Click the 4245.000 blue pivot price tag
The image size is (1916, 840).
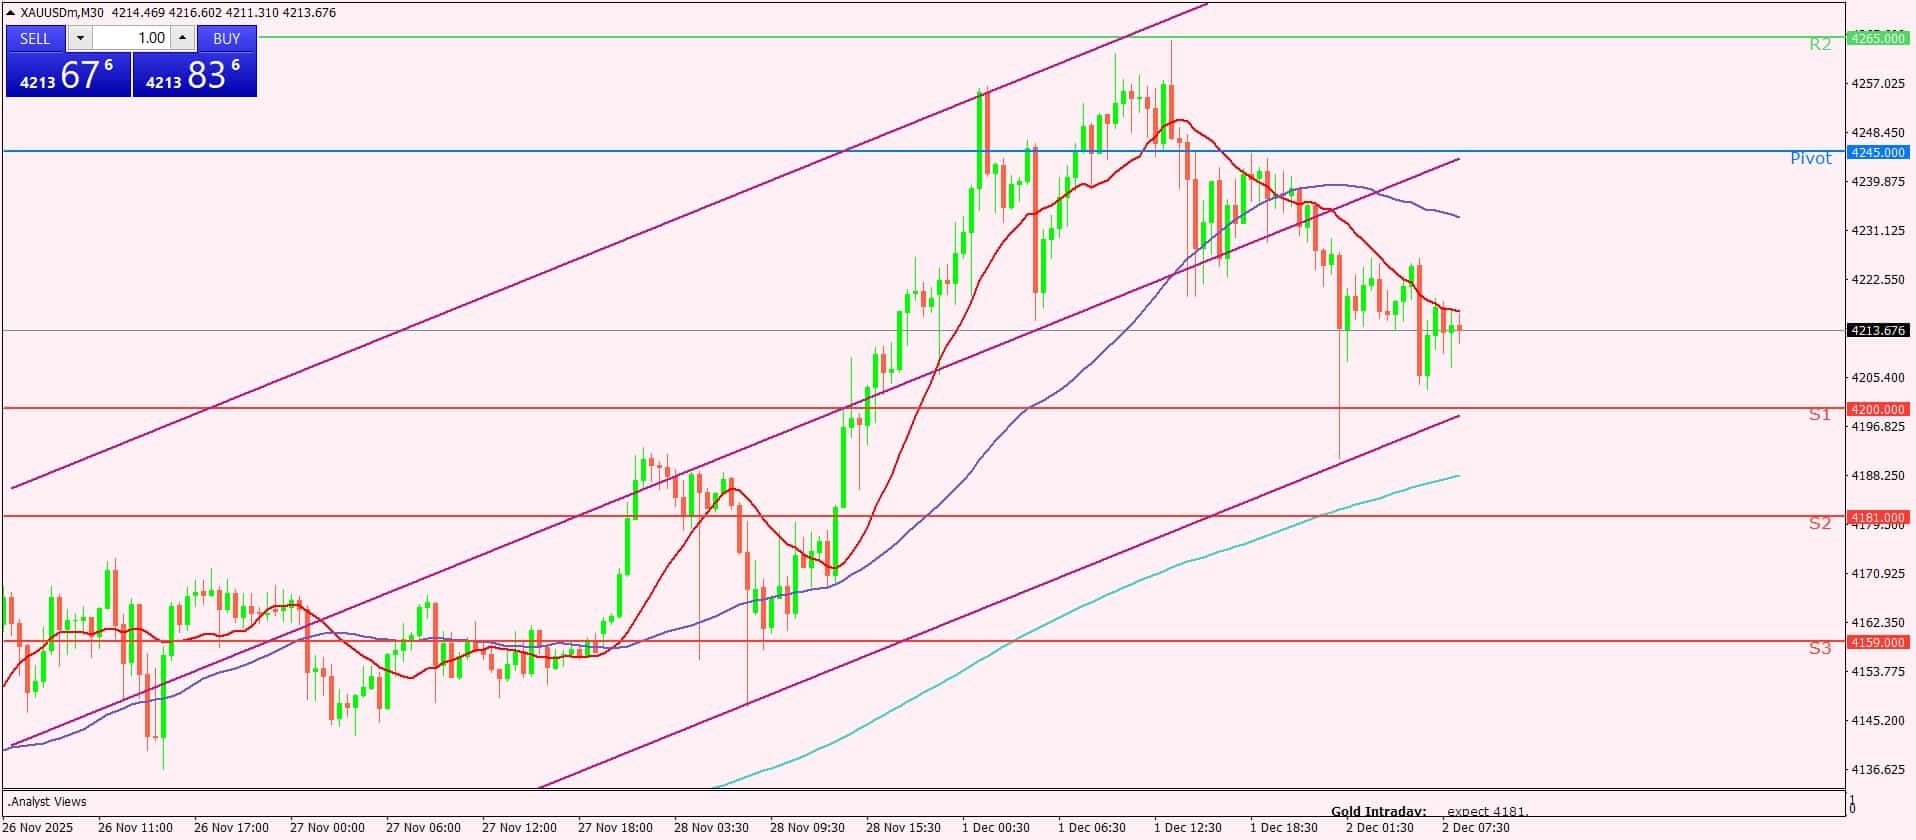click(x=1878, y=152)
